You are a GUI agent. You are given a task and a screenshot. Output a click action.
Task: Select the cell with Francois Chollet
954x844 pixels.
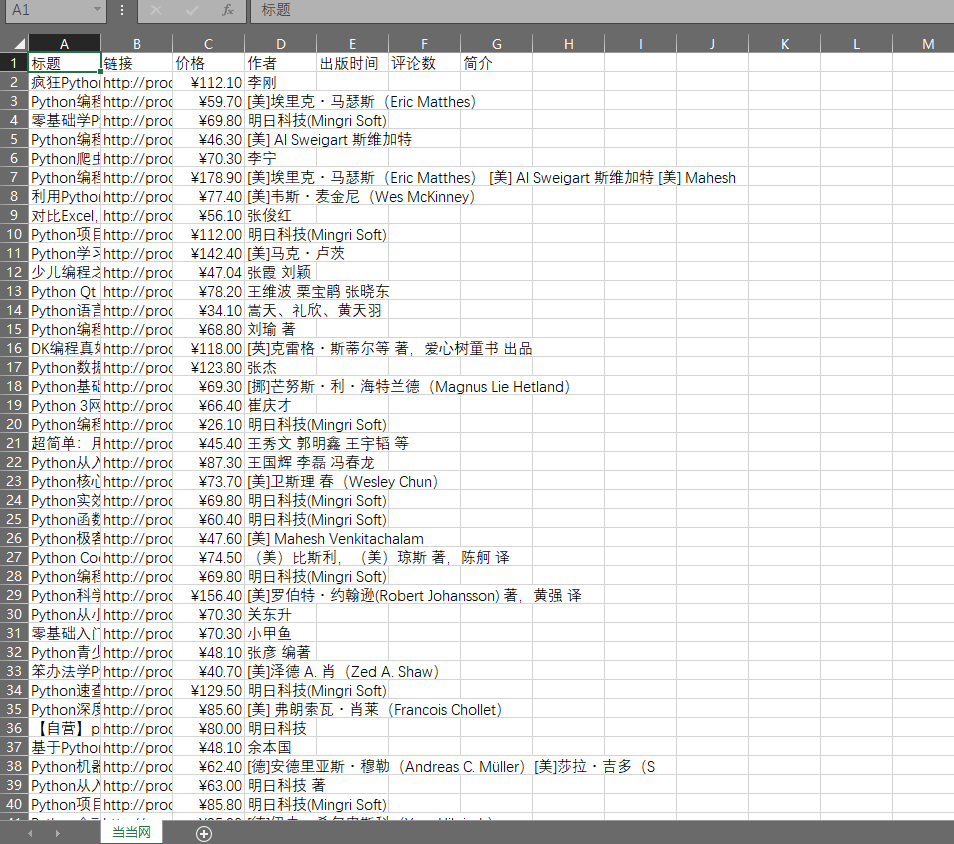tap(280, 709)
